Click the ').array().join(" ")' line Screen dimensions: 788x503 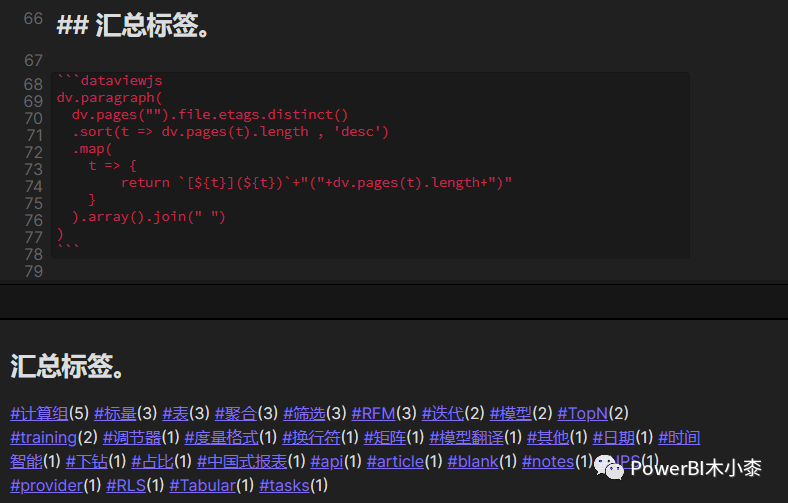[149, 217]
